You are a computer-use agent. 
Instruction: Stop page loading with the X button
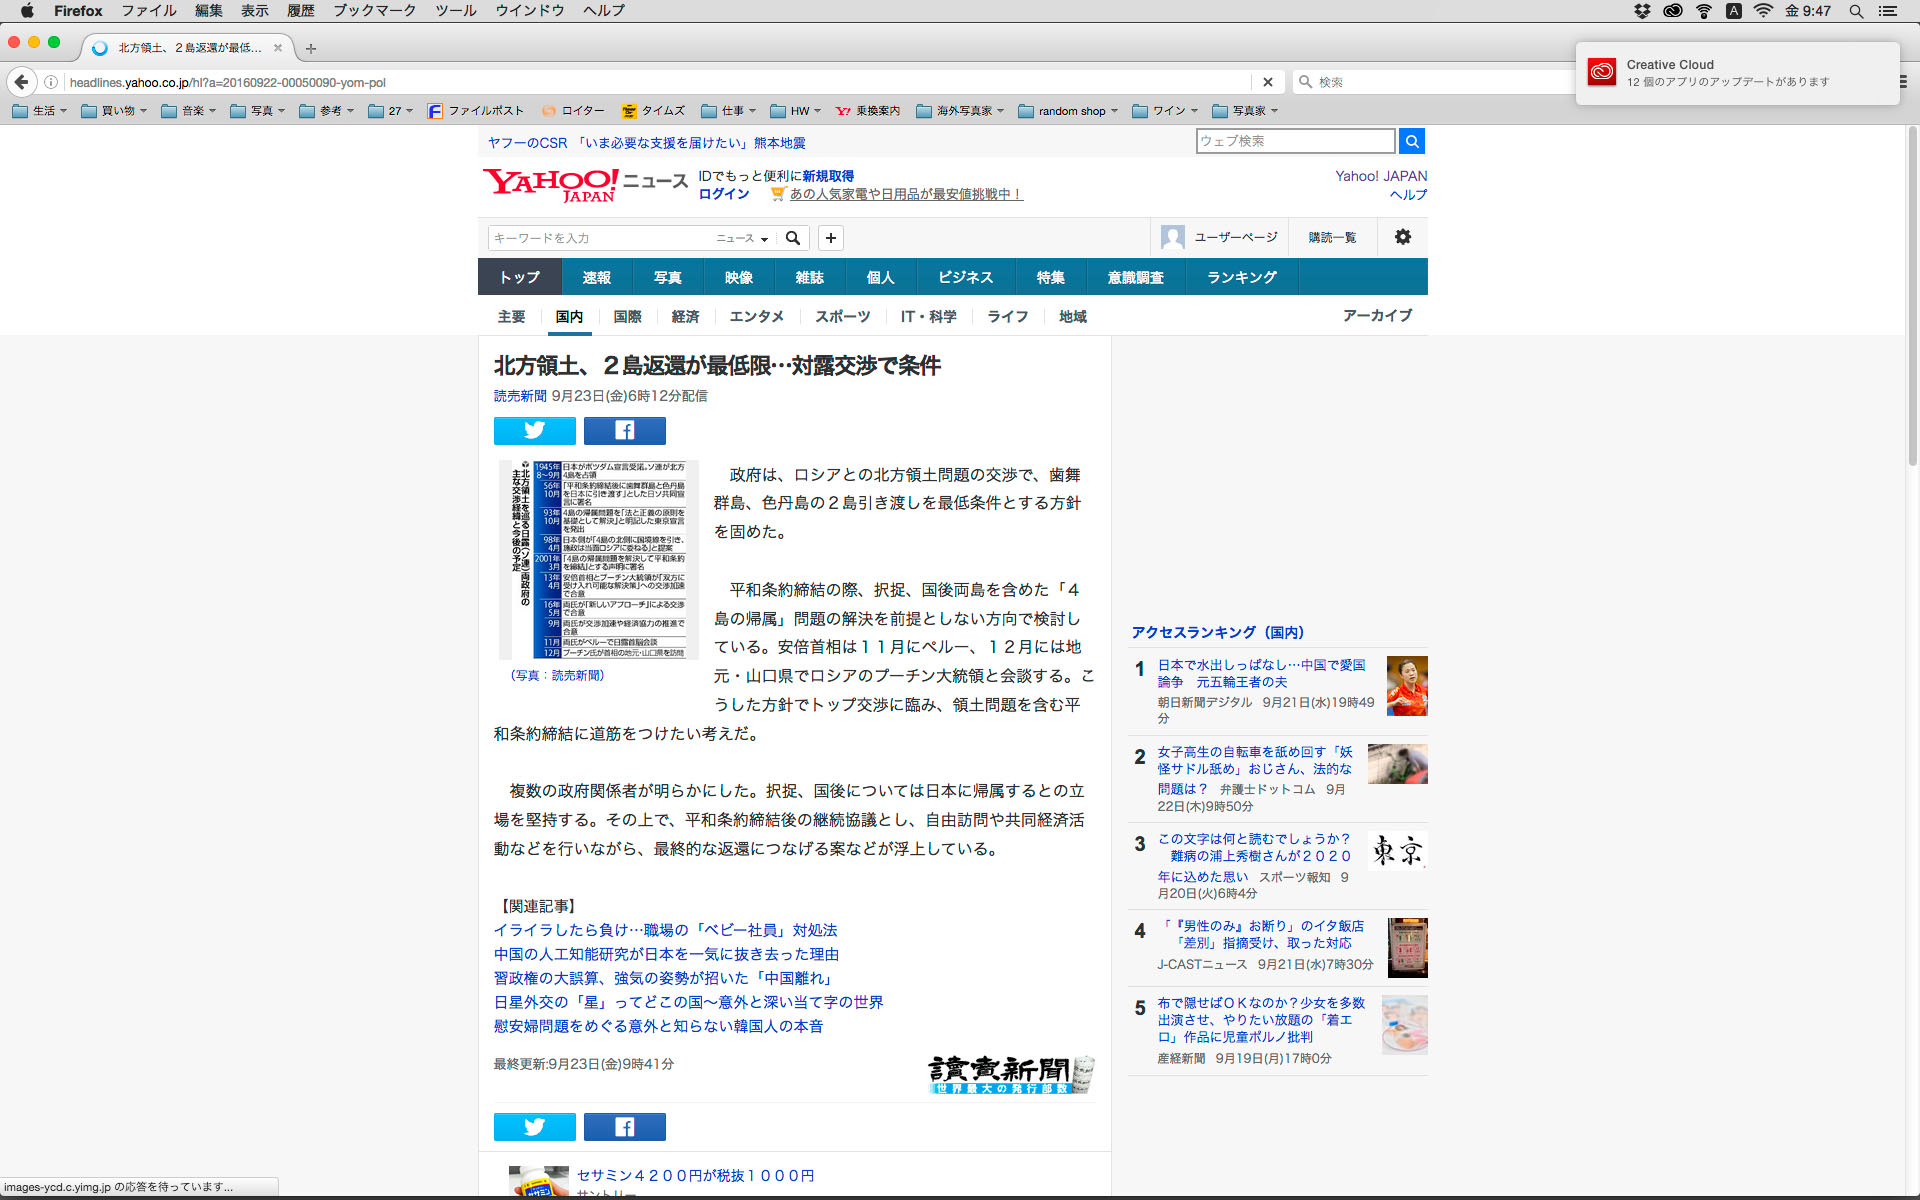point(1267,82)
